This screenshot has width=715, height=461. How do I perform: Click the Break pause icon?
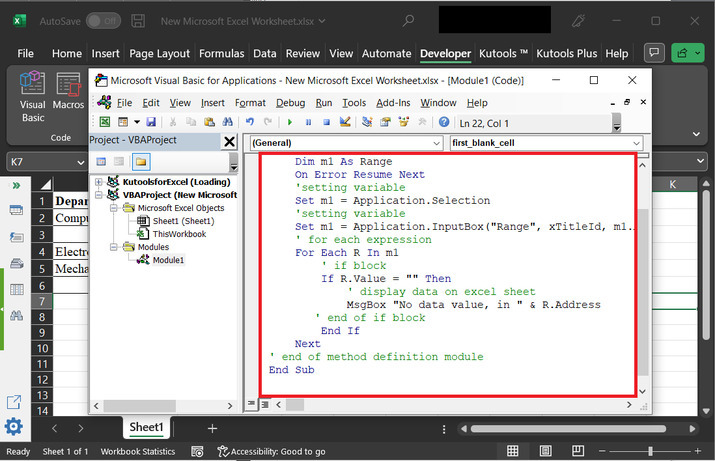click(308, 122)
